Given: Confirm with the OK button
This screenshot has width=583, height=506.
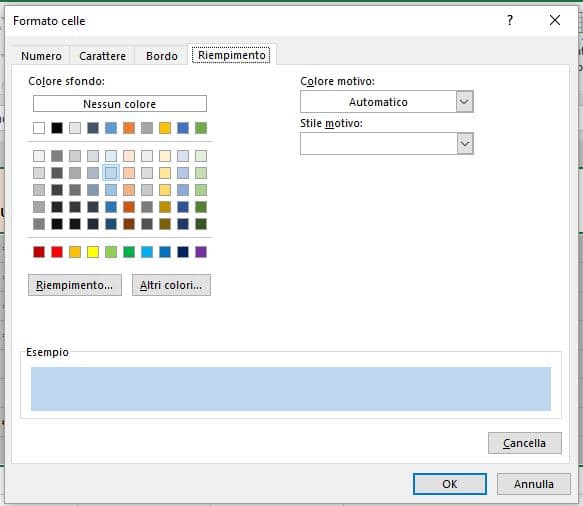Looking at the screenshot, I should pos(450,484).
